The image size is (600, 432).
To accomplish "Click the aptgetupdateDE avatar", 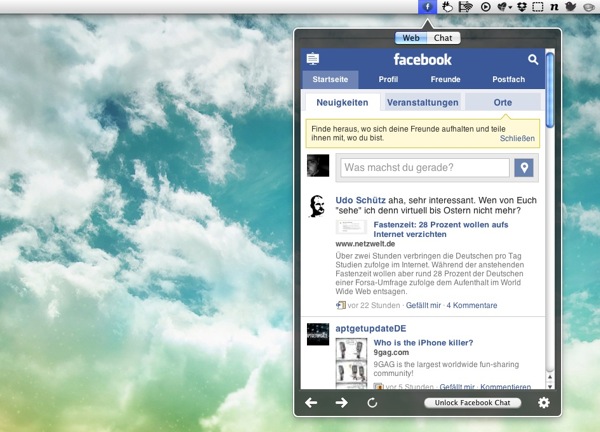I will pyautogui.click(x=318, y=334).
